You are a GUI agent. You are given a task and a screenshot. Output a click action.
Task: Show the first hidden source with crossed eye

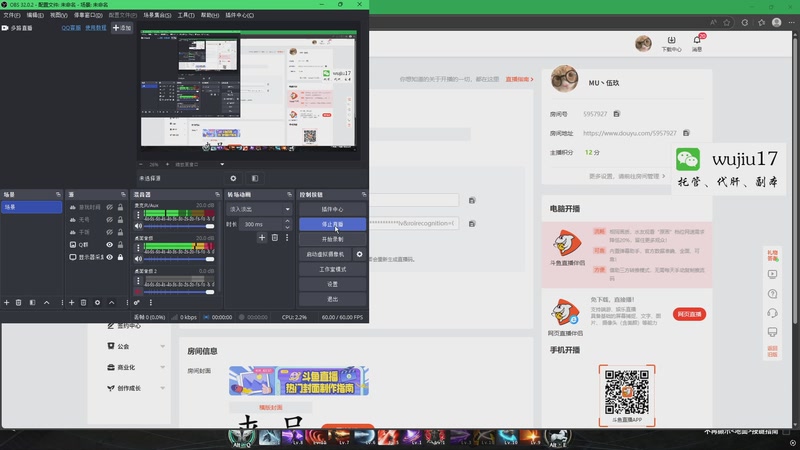click(x=109, y=207)
